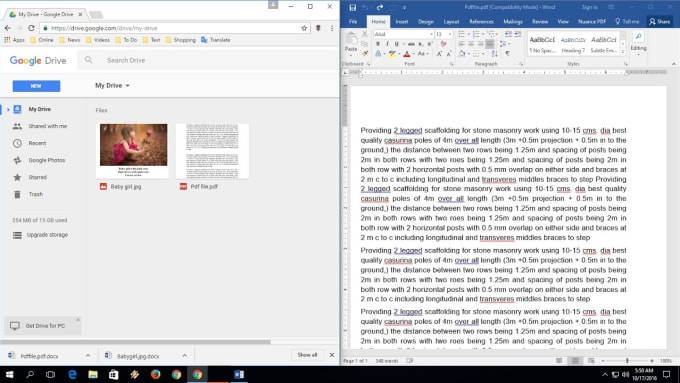Toggle italic formatting in Word ribbon

[387, 44]
